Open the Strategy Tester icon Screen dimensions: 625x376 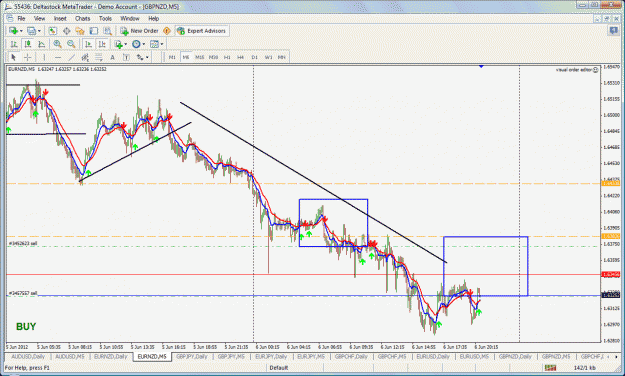(x=108, y=31)
